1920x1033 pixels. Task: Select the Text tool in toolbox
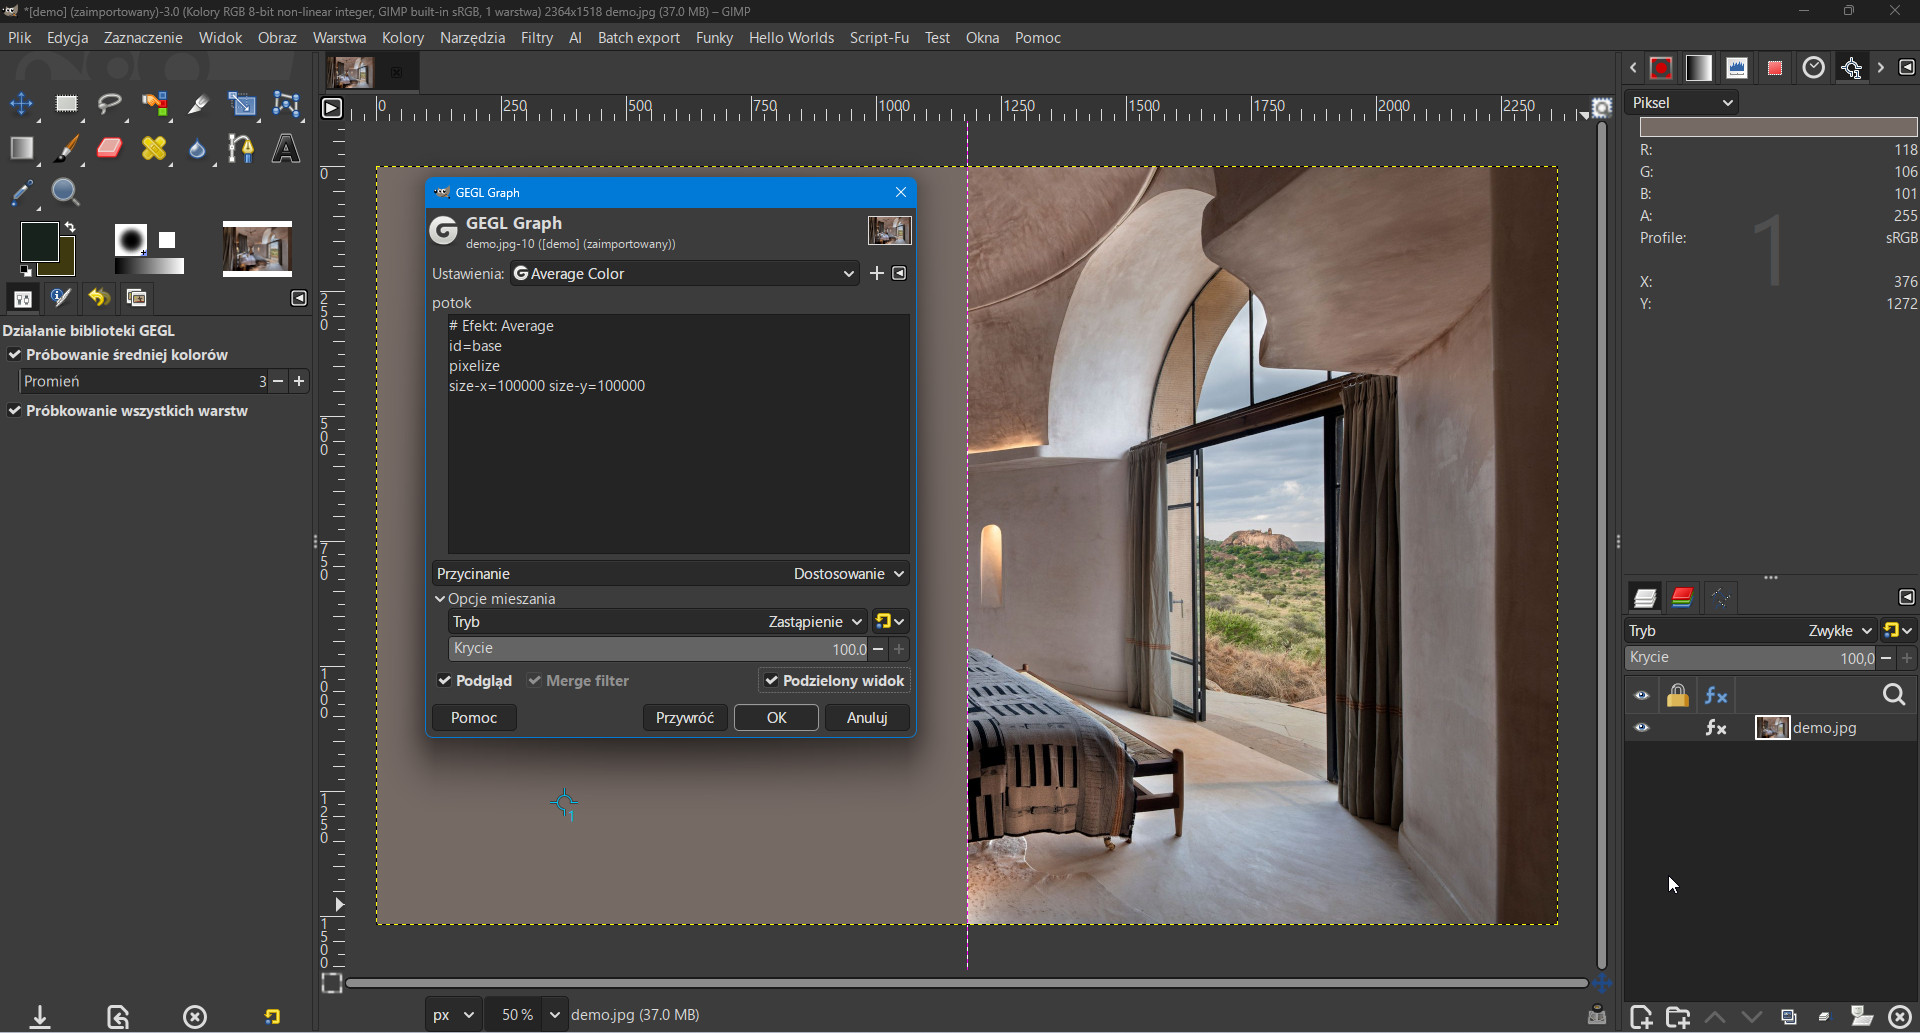286,149
